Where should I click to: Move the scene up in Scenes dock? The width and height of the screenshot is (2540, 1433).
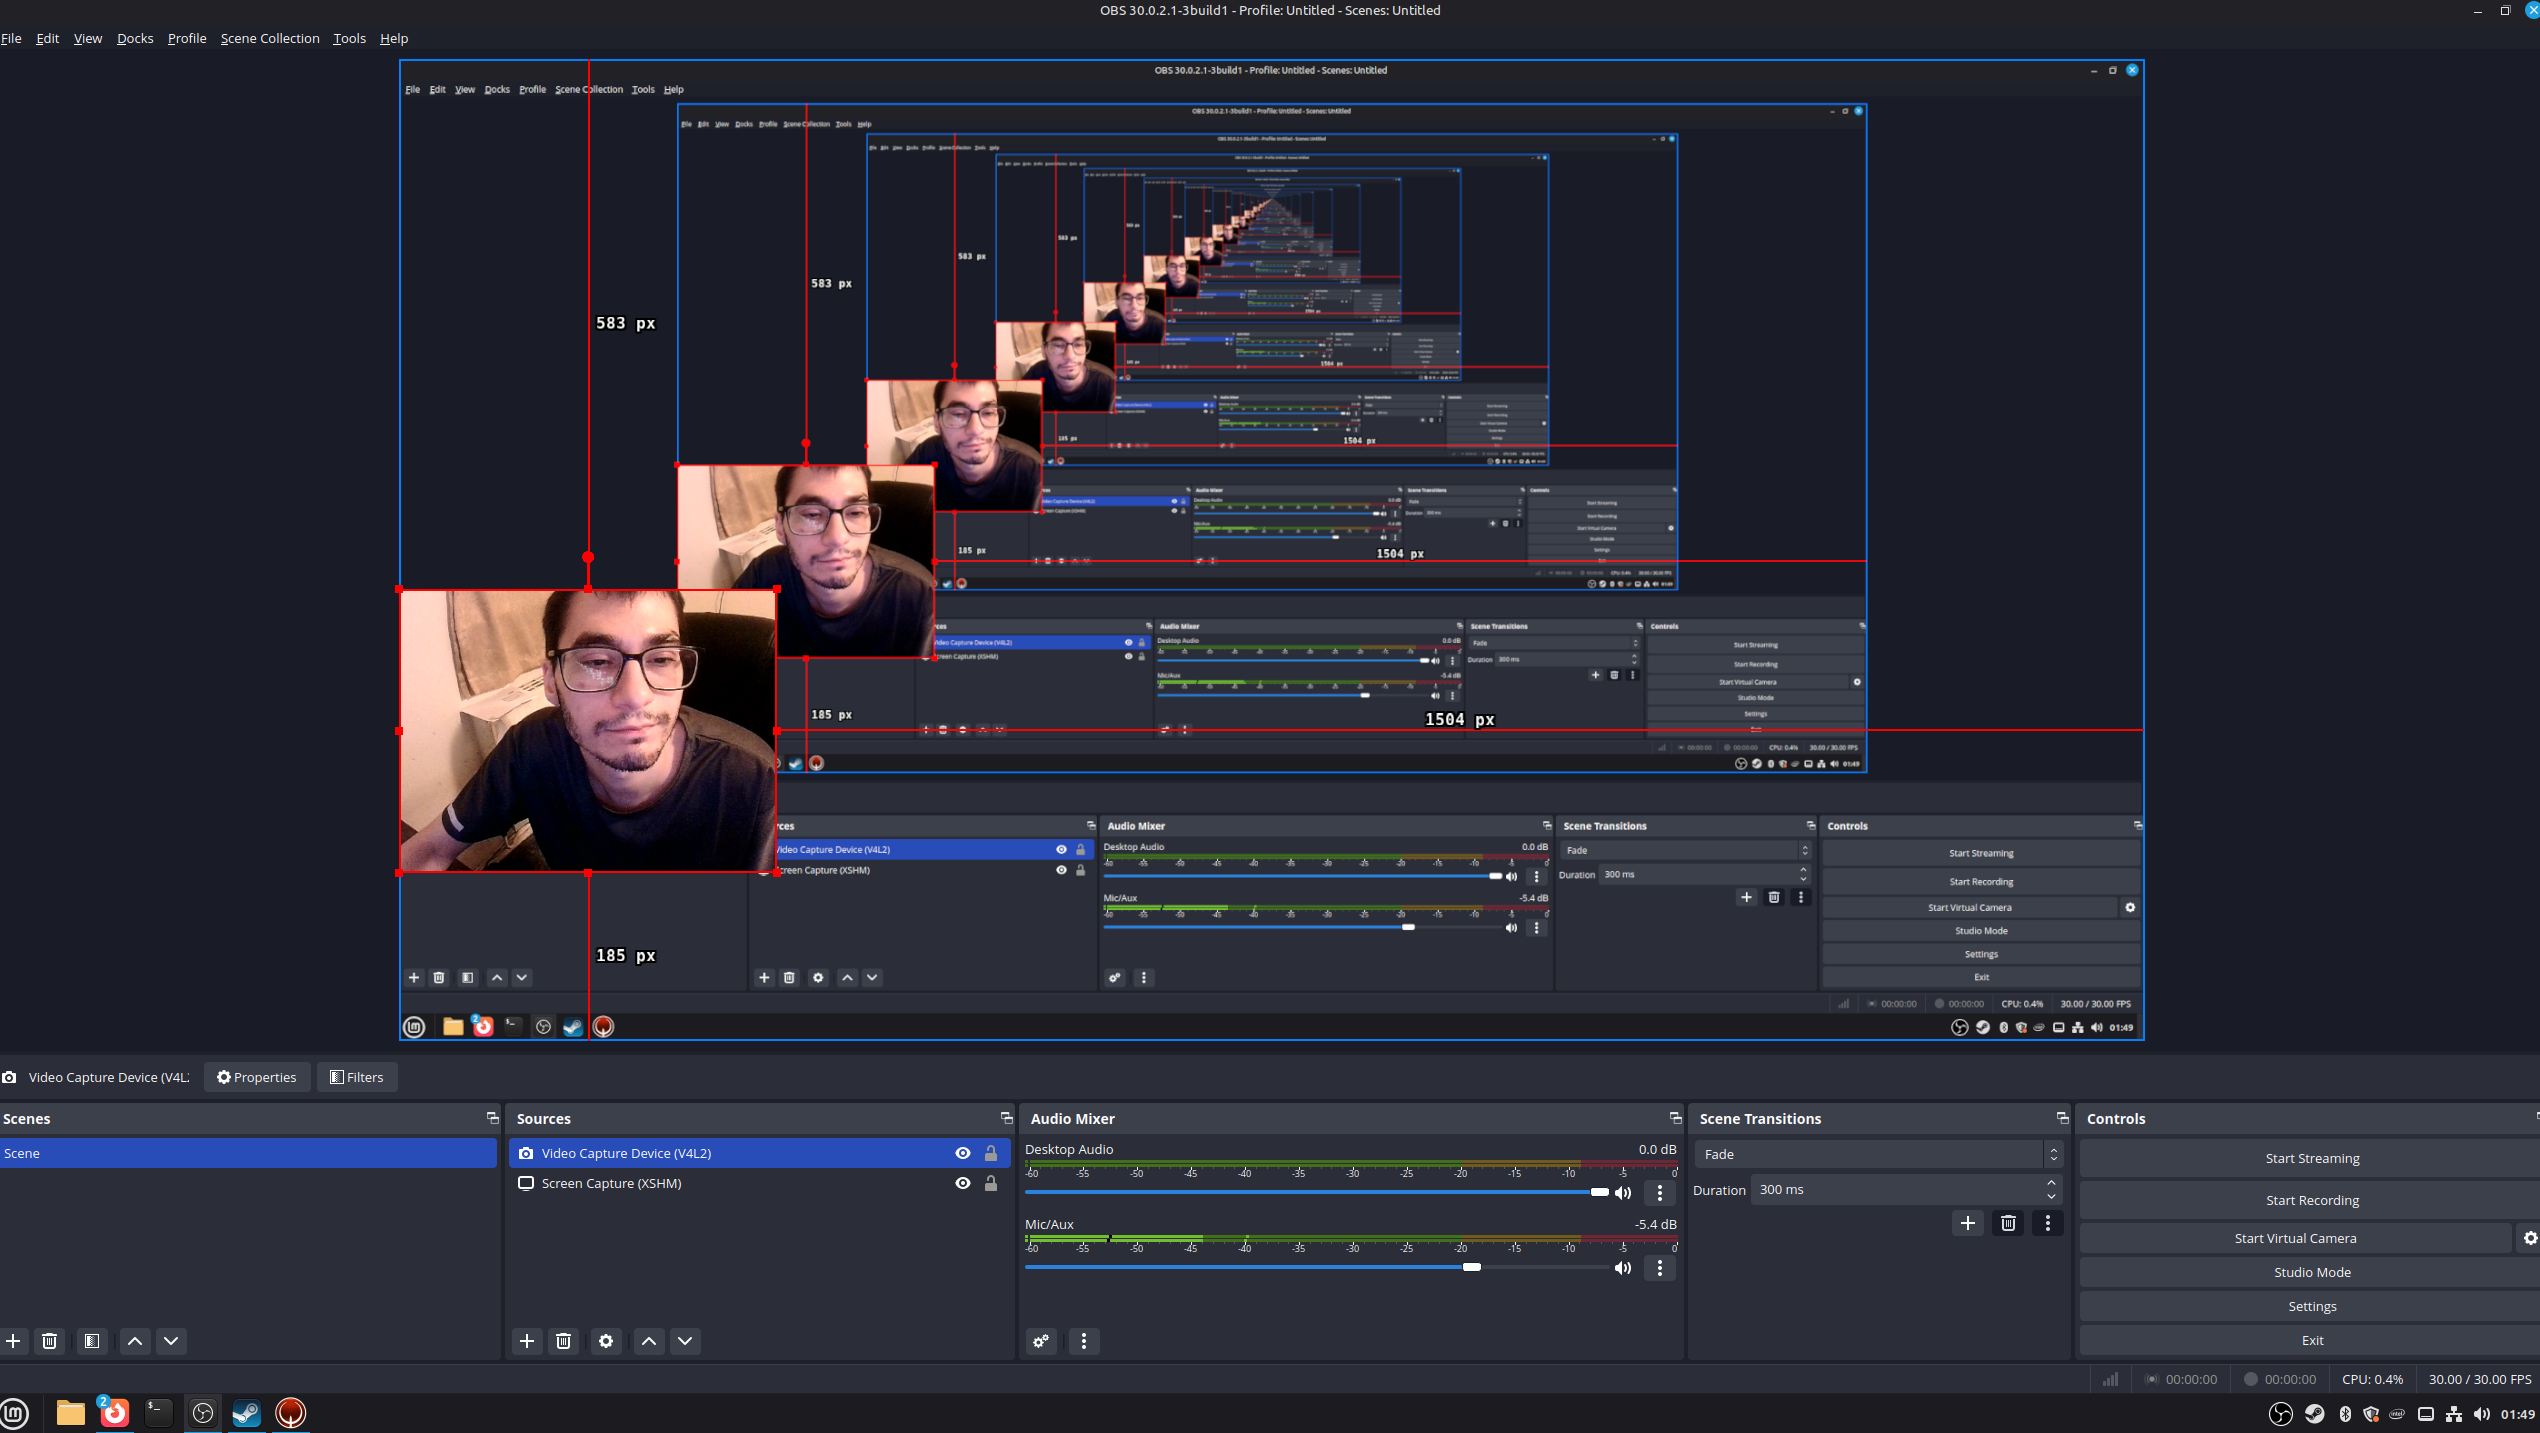pyautogui.click(x=135, y=1341)
